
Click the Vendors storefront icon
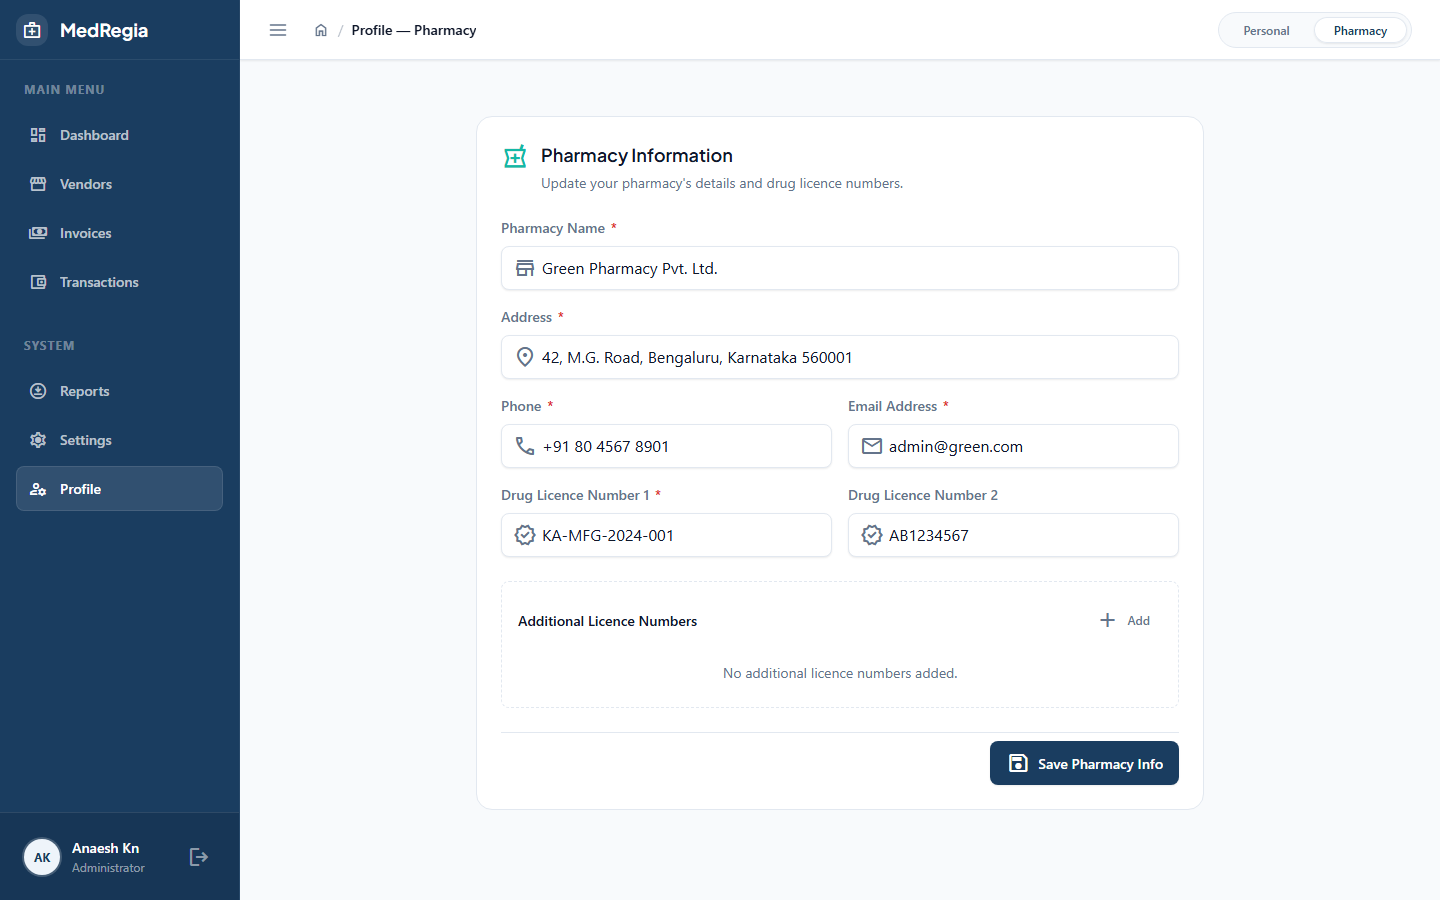click(38, 184)
